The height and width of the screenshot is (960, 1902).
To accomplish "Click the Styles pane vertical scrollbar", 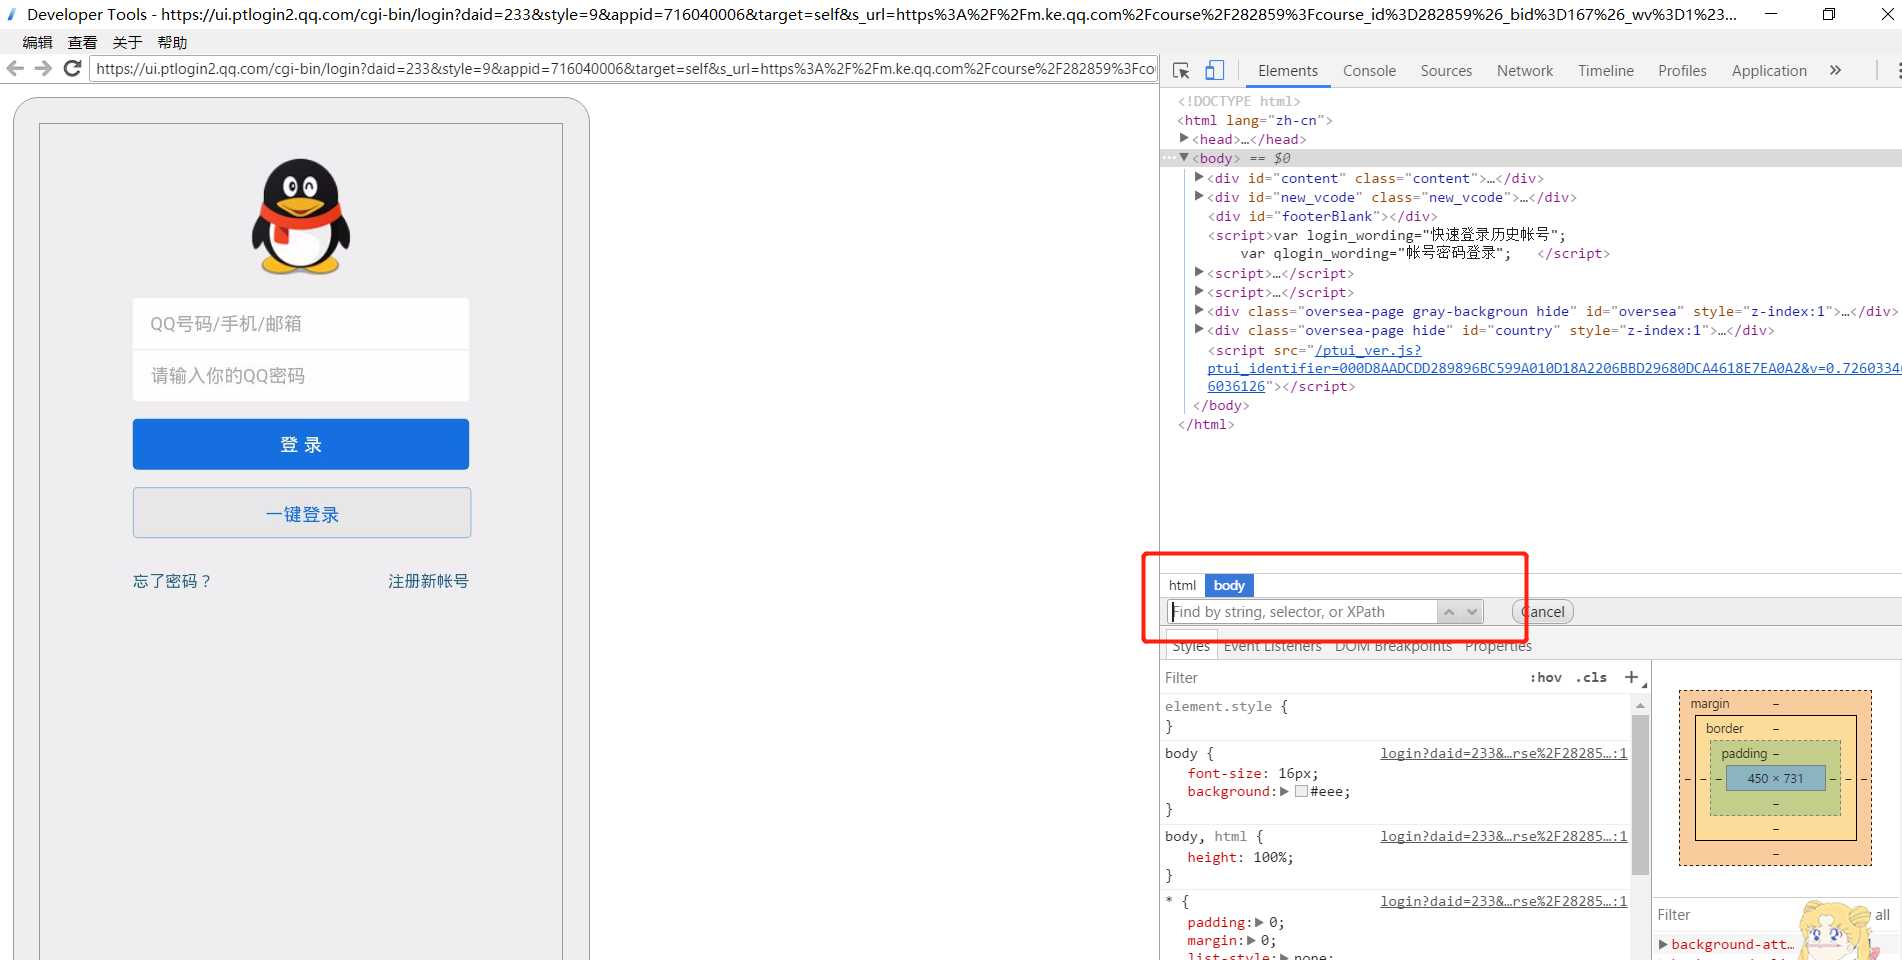I will [1640, 795].
